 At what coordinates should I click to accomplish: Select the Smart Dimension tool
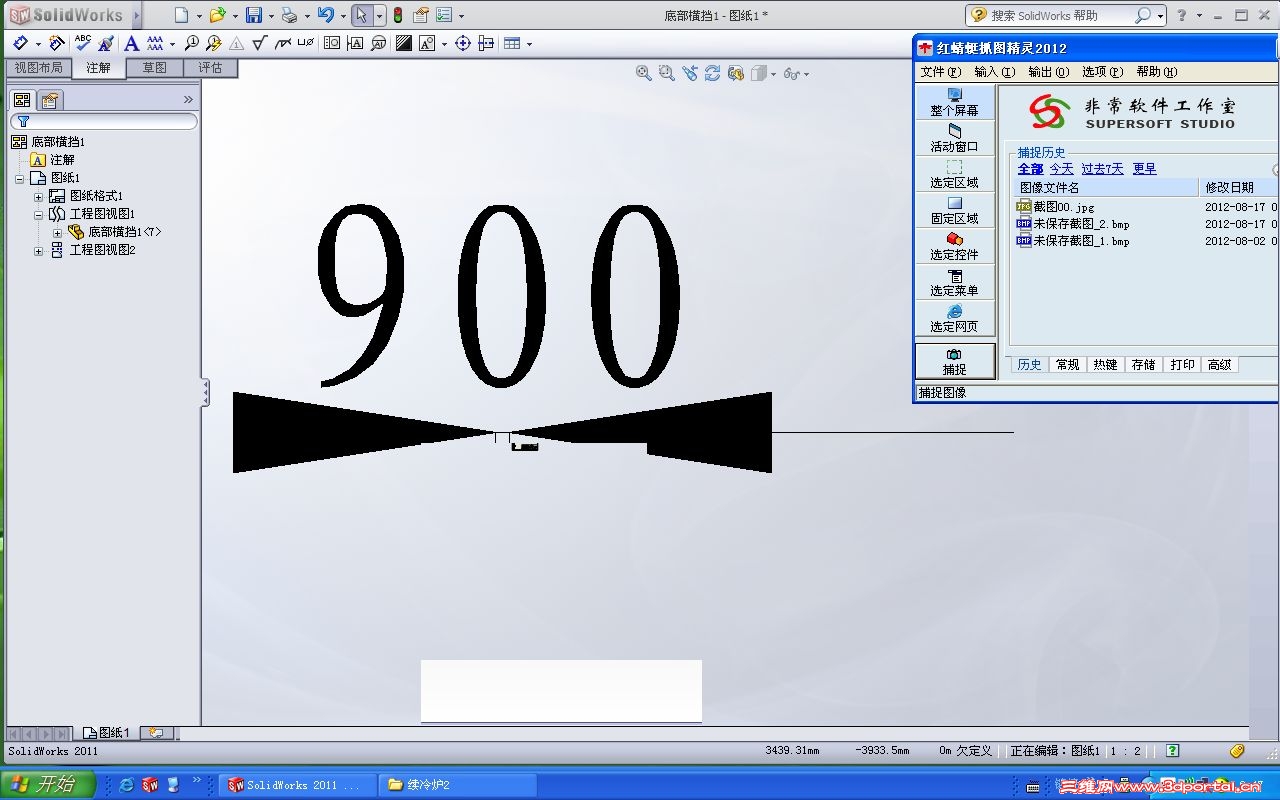click(21, 43)
